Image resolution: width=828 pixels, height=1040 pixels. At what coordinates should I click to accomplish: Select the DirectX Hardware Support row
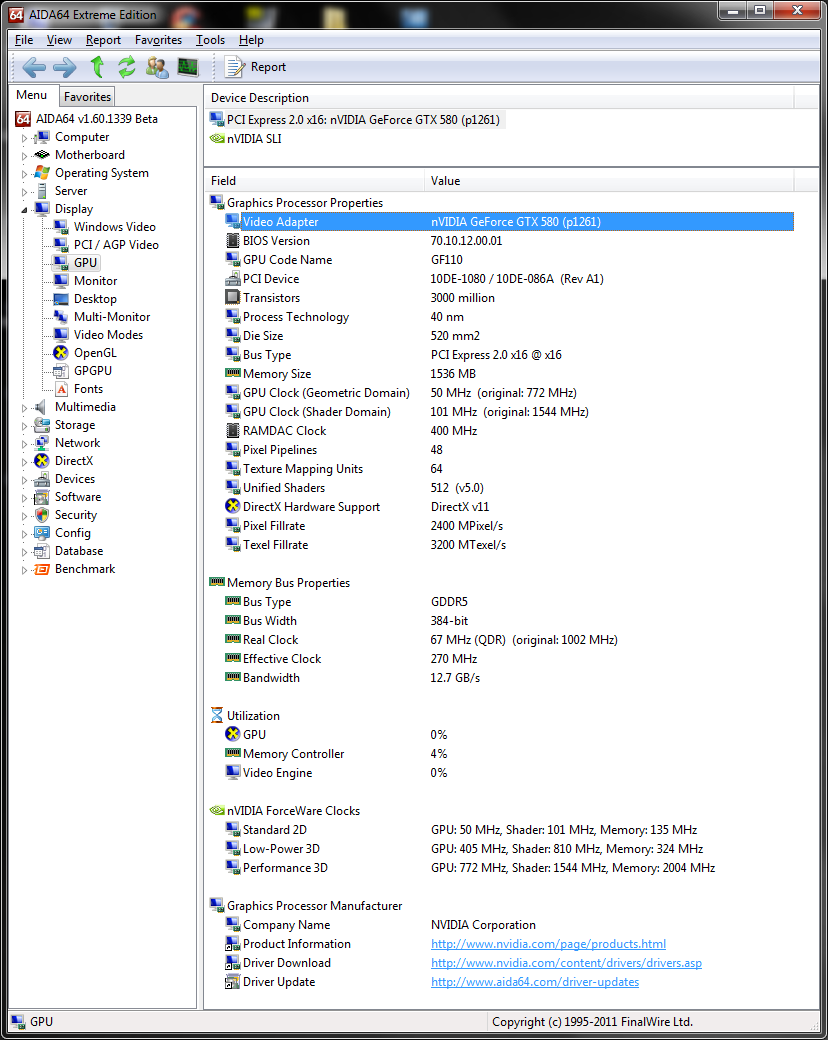click(x=508, y=507)
